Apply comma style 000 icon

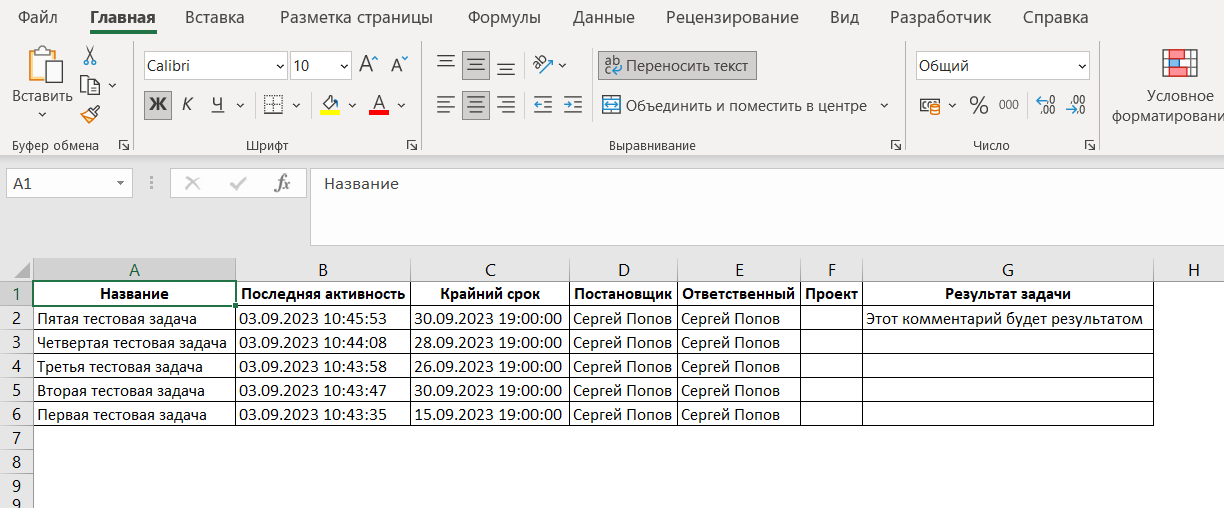pos(1008,105)
